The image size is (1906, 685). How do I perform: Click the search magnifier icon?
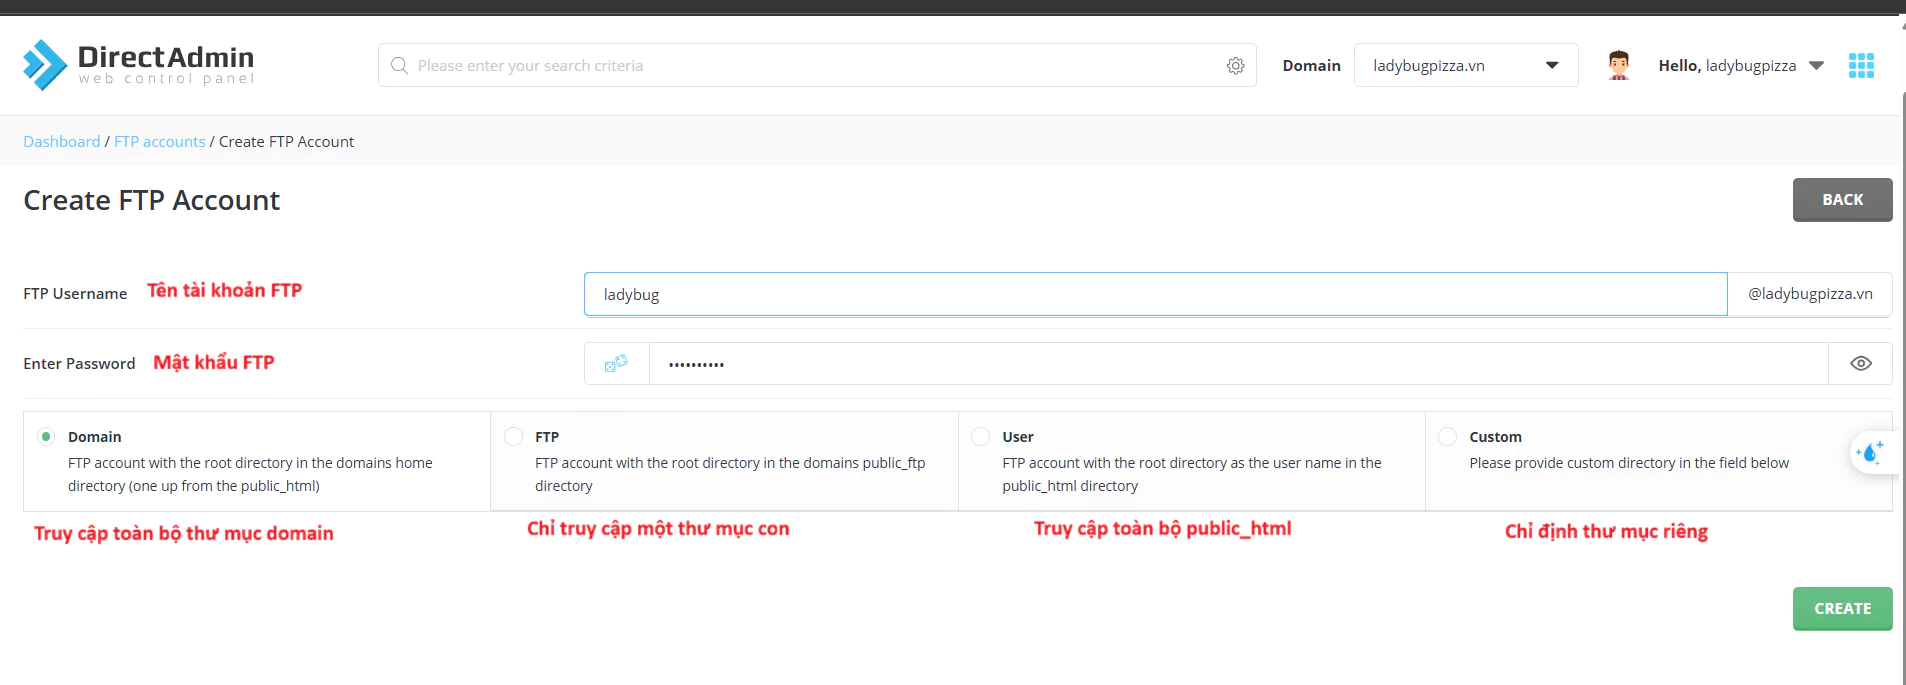coord(399,65)
